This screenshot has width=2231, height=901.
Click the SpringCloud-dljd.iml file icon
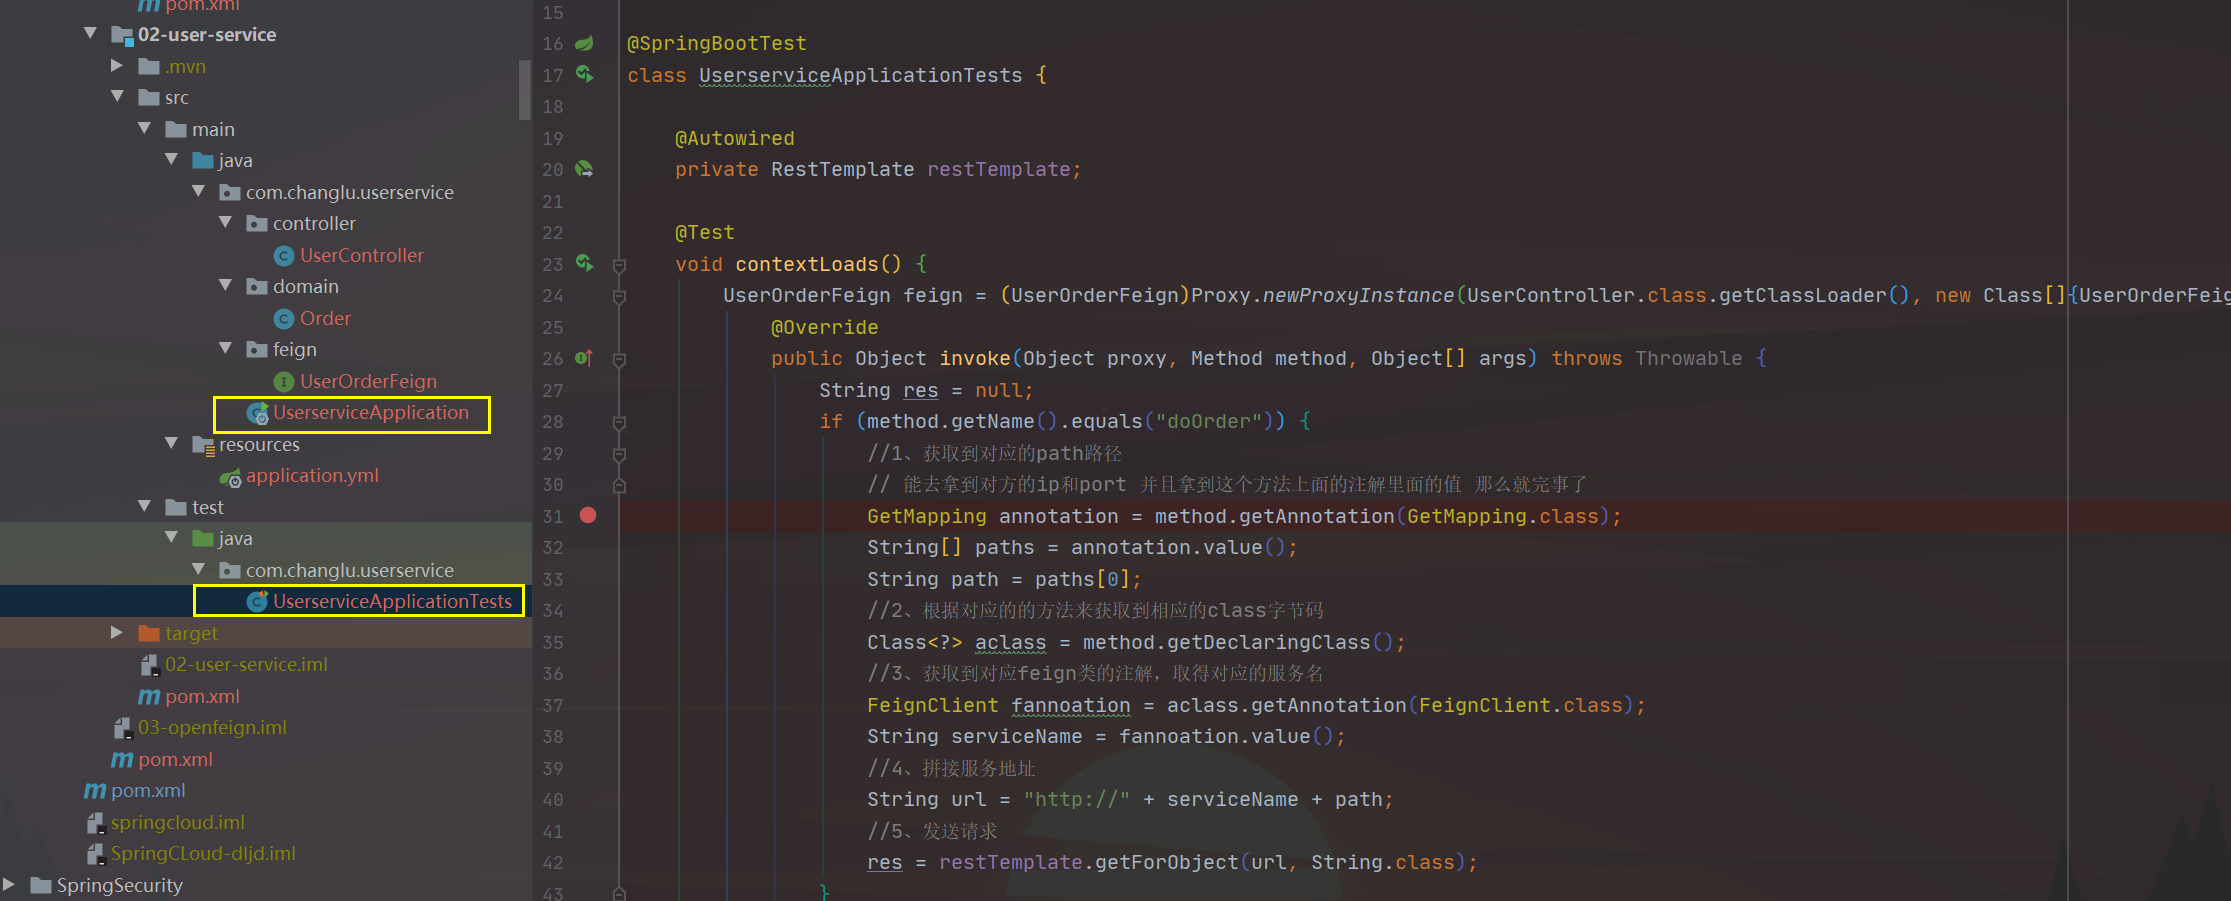point(95,854)
